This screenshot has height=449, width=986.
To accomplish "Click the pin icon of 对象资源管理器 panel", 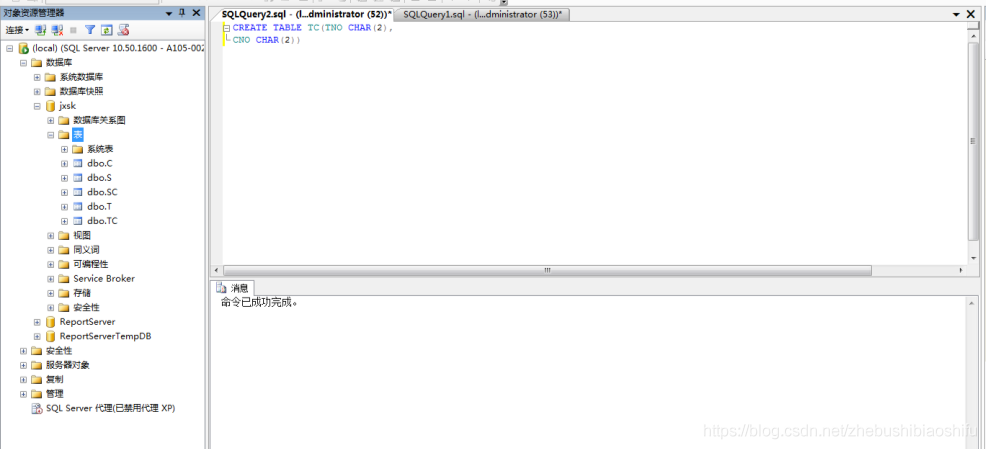I will [182, 13].
